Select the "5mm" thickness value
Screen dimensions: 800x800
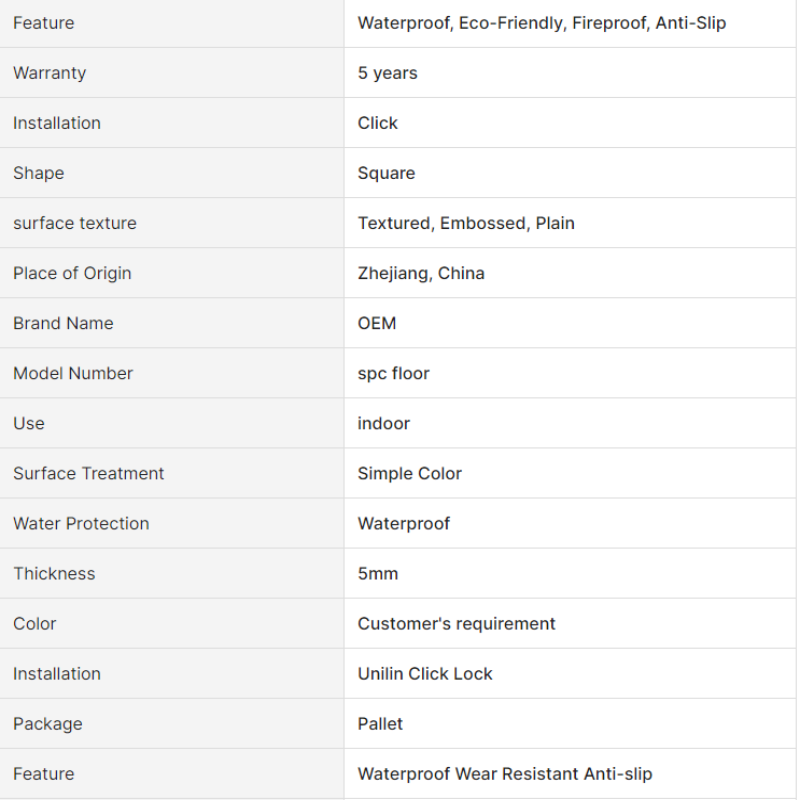pos(378,573)
